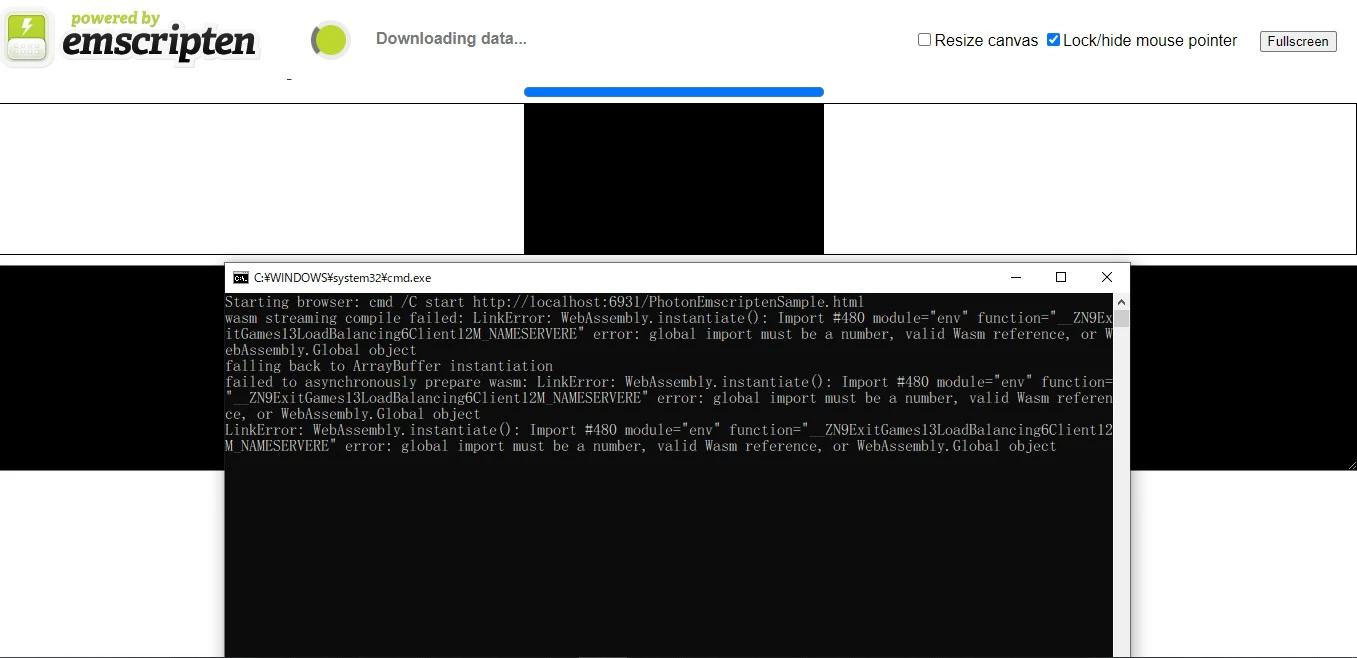Enable the Resize canvas checkbox
The image size is (1357, 658).
925,40
